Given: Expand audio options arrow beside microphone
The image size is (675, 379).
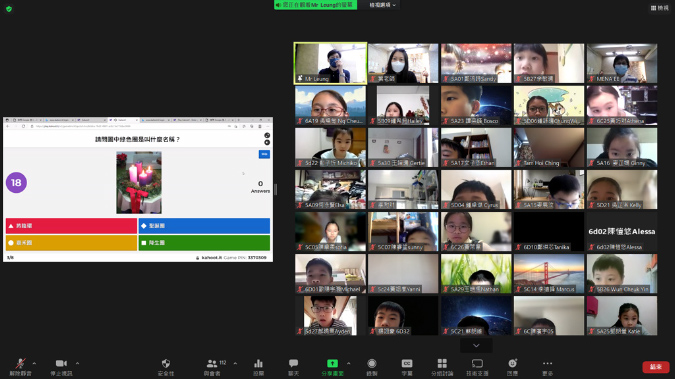Looking at the screenshot, I should click(x=34, y=363).
